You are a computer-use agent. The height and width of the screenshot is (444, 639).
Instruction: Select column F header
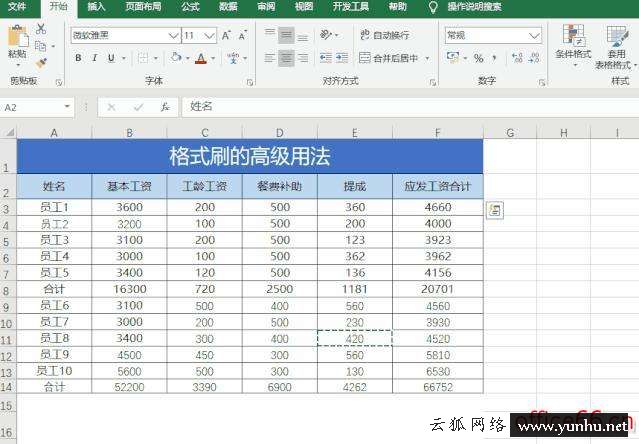pyautogui.click(x=438, y=133)
